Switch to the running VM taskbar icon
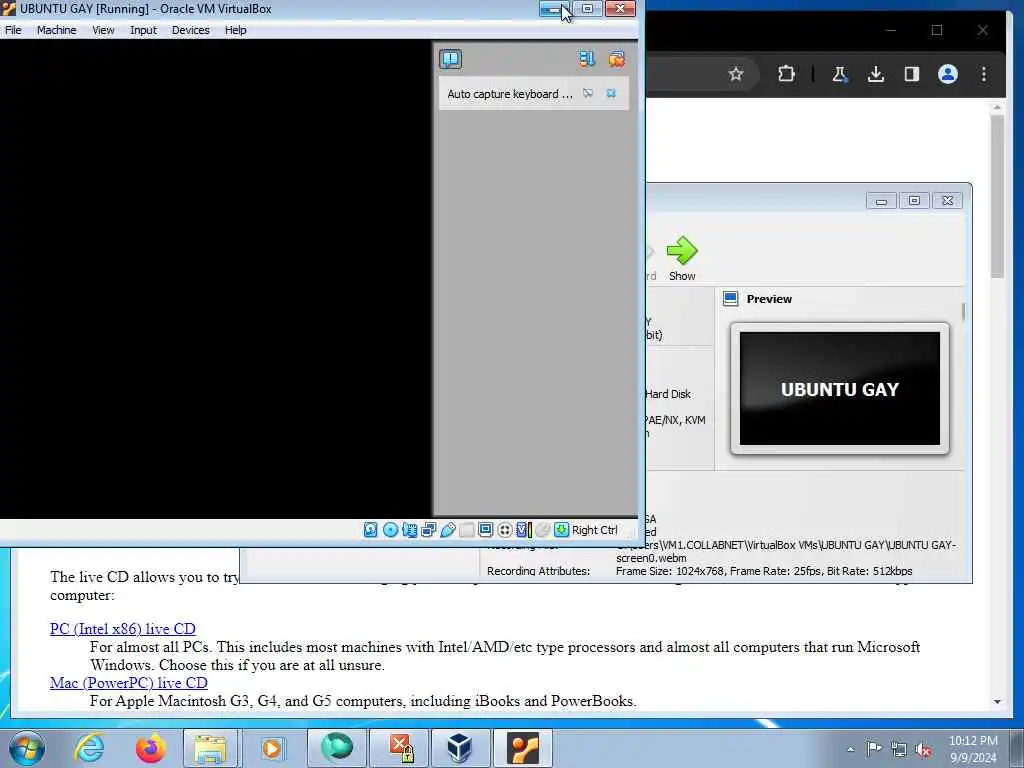1024x768 pixels. point(523,748)
